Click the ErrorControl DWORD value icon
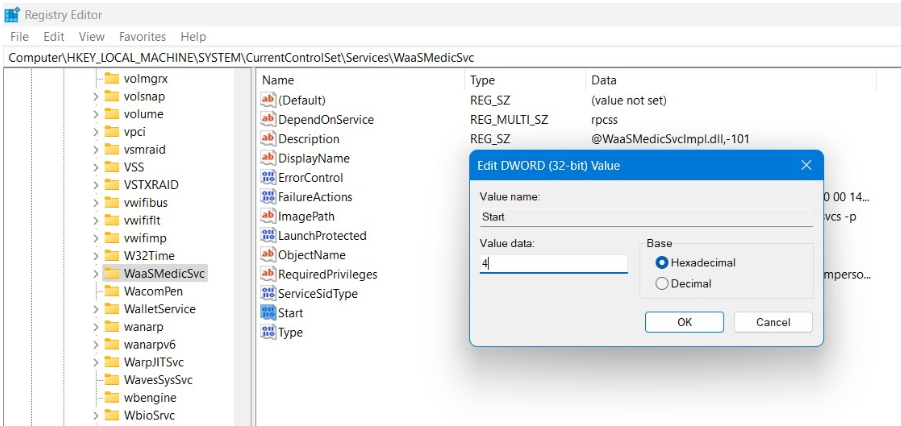Image resolution: width=901 pixels, height=426 pixels. [x=268, y=178]
